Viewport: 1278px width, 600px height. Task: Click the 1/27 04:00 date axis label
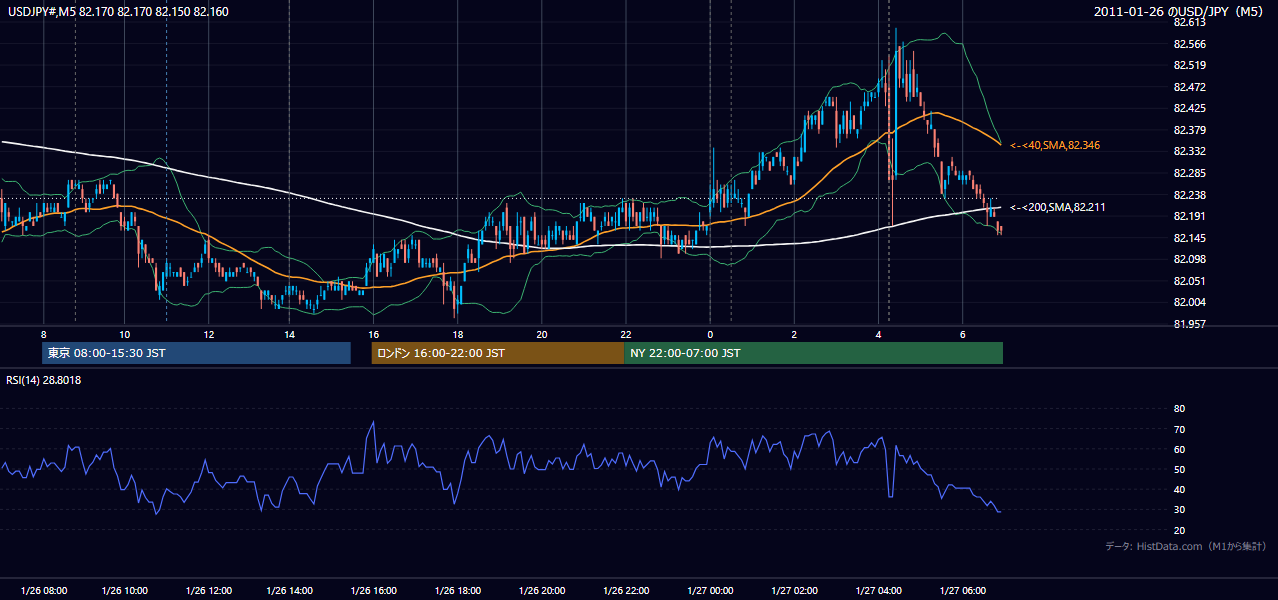pos(878,590)
